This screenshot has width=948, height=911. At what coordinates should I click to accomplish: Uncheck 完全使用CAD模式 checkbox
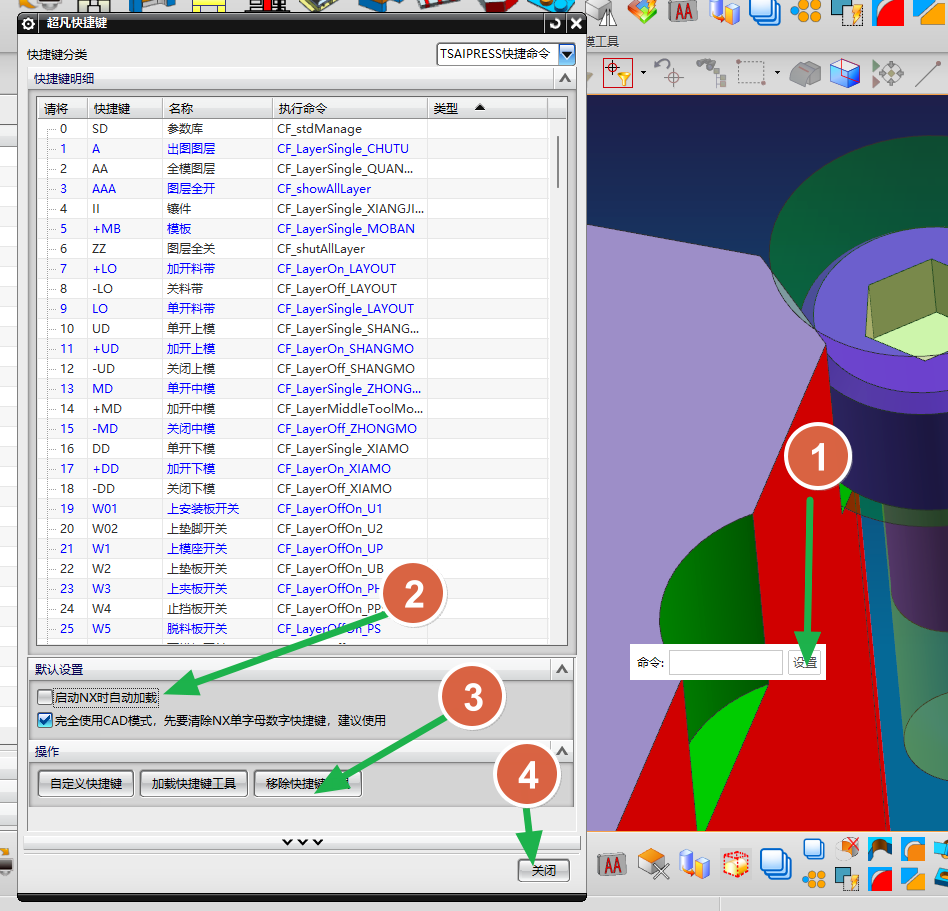[x=45, y=720]
